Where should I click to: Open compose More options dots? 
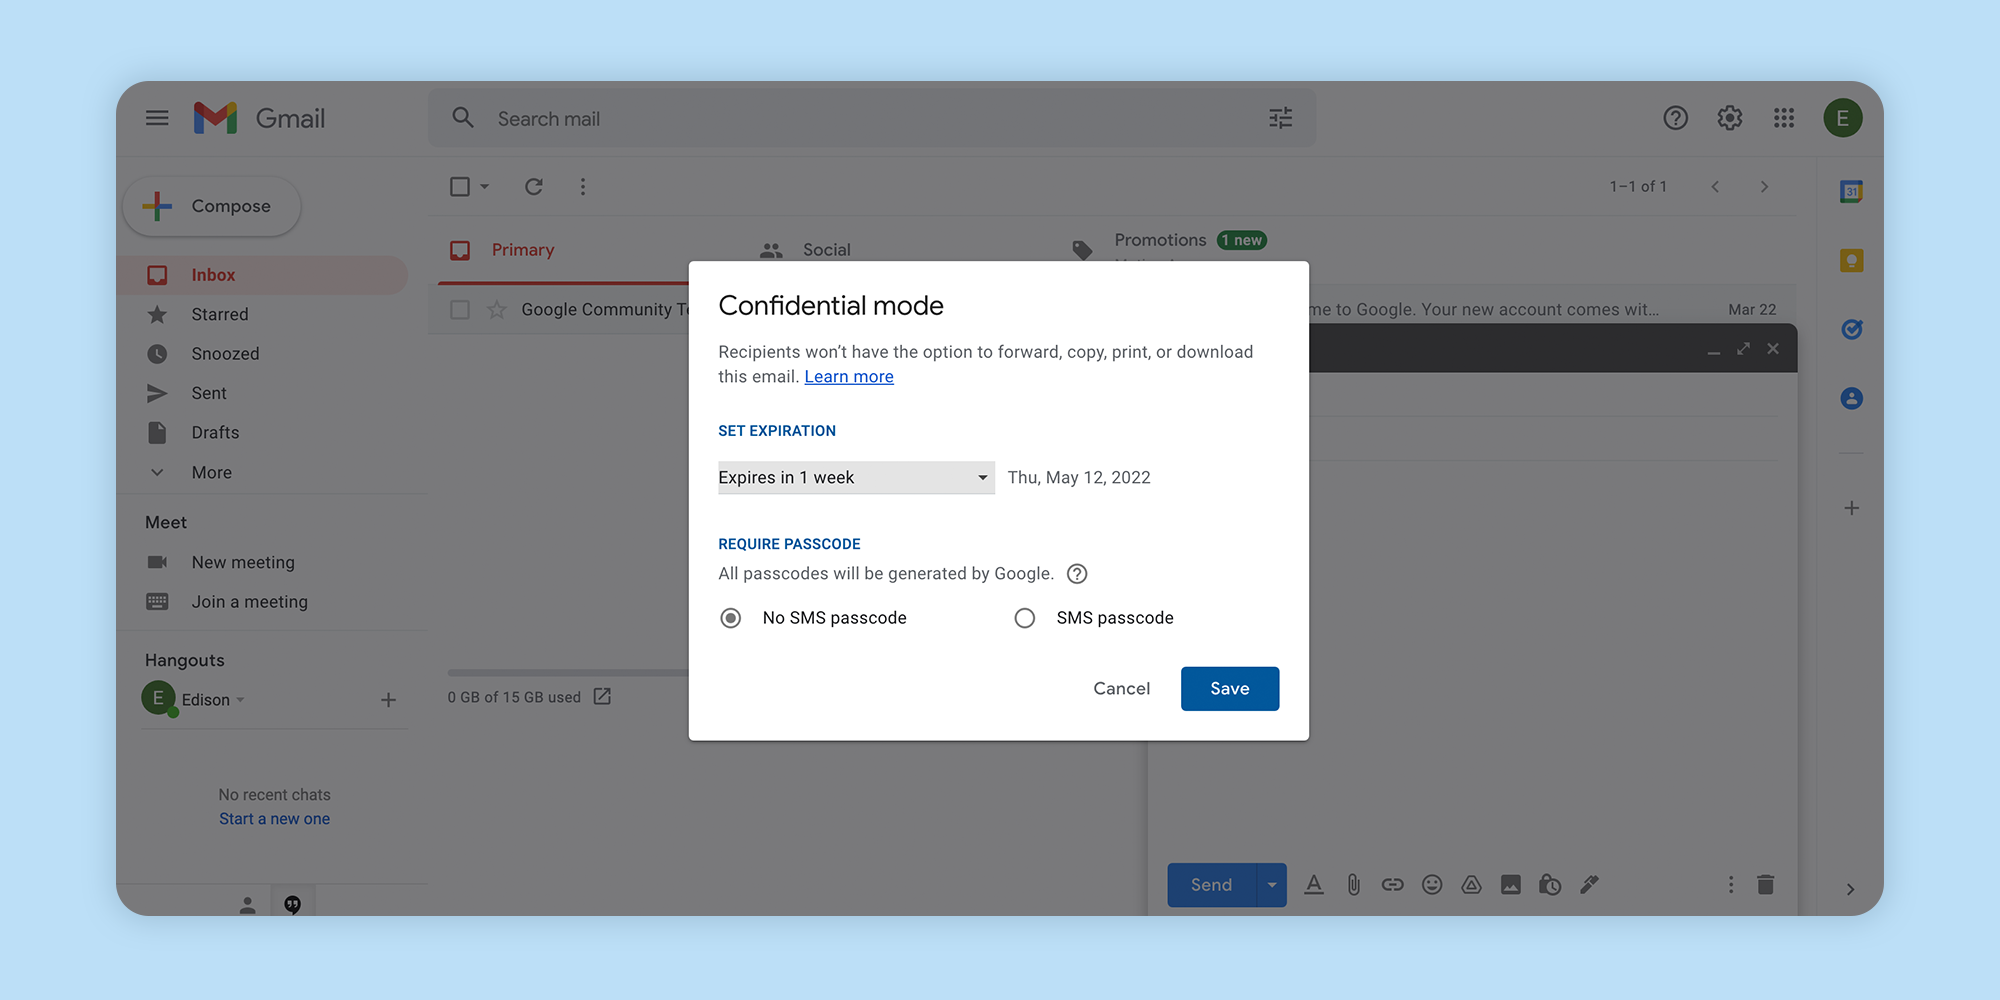coord(1730,884)
